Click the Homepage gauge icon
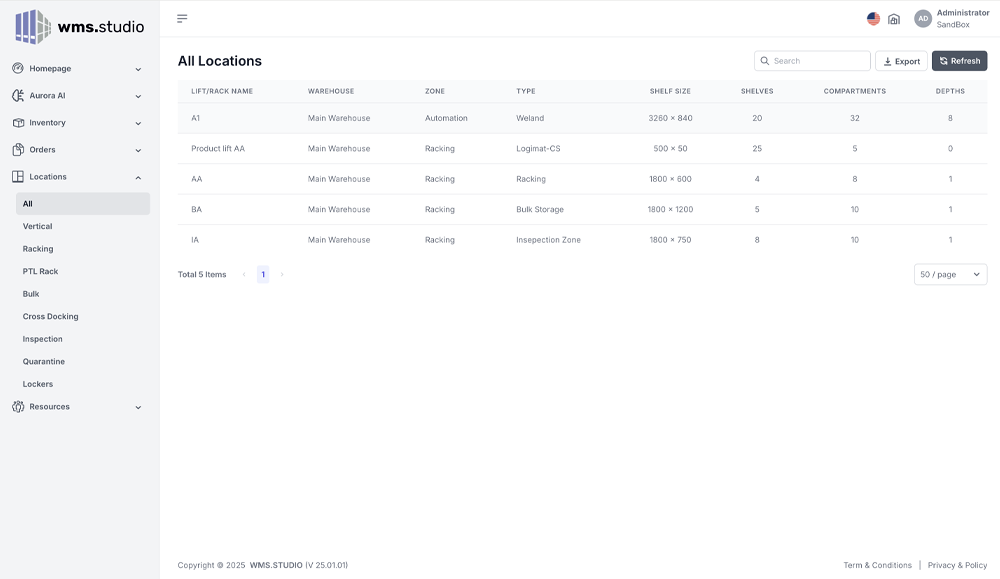Screen dimensions: 1000x579 pyautogui.click(x=18, y=69)
